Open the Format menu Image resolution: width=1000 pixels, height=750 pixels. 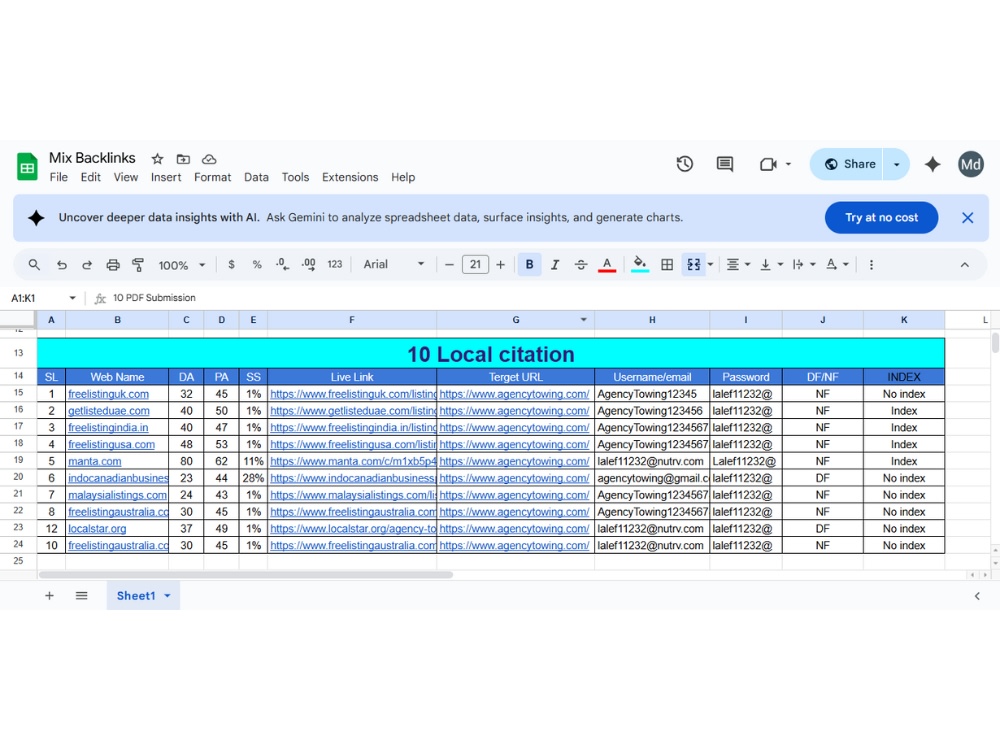(212, 177)
